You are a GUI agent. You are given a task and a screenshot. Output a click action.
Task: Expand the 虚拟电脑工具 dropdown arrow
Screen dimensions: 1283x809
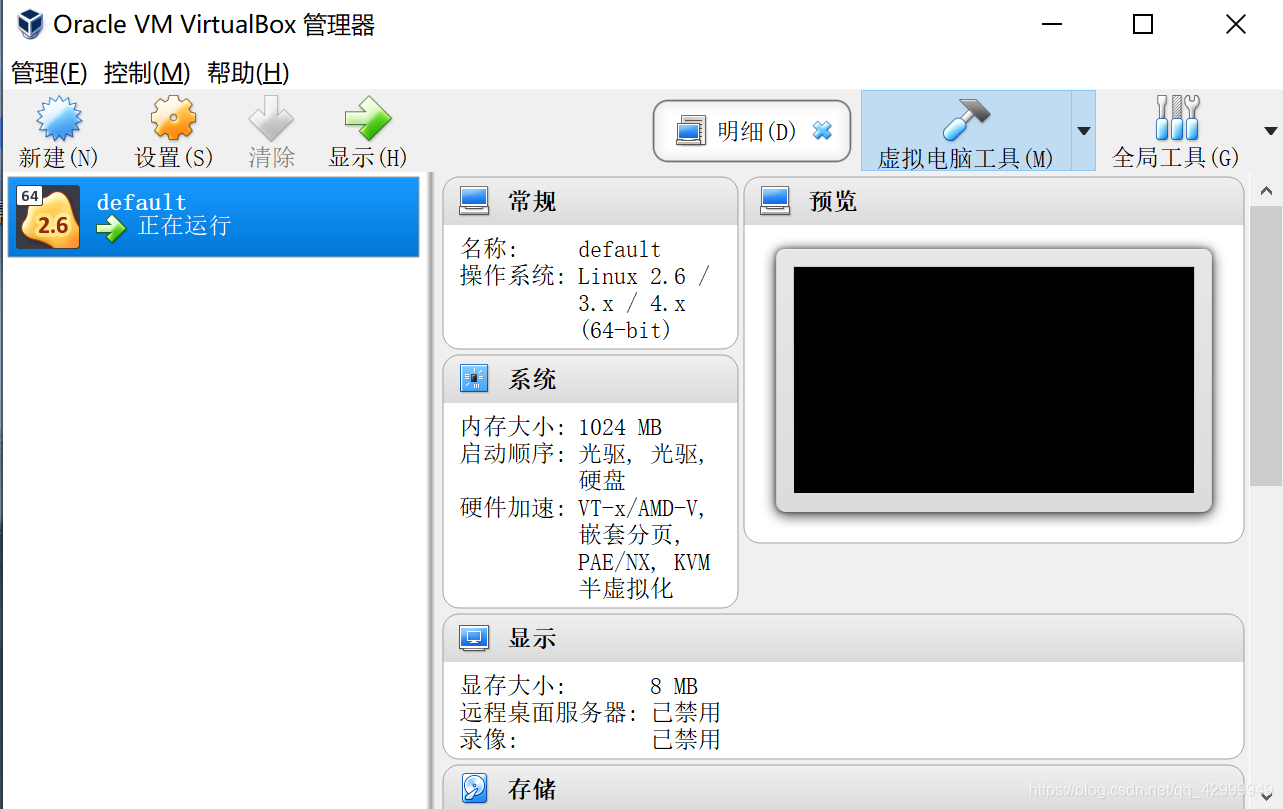point(1083,131)
